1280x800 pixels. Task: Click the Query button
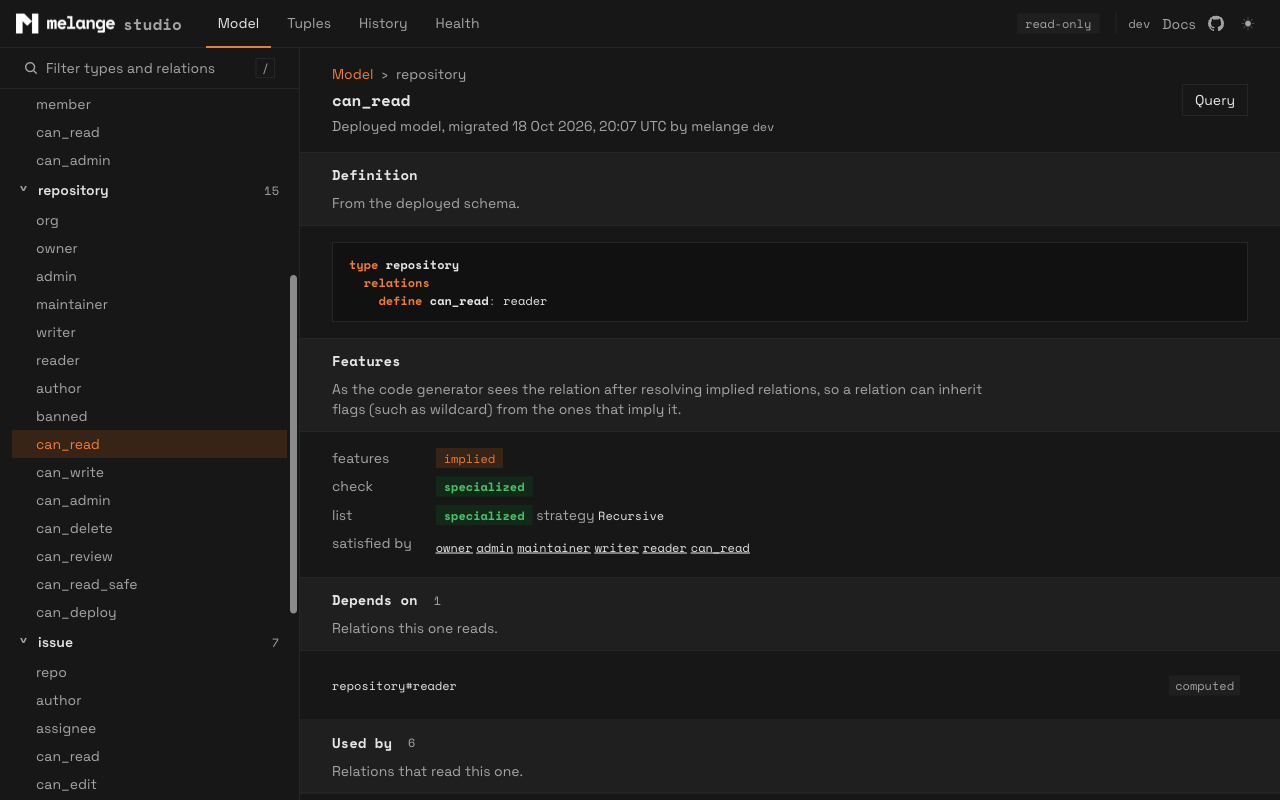[x=1215, y=100]
